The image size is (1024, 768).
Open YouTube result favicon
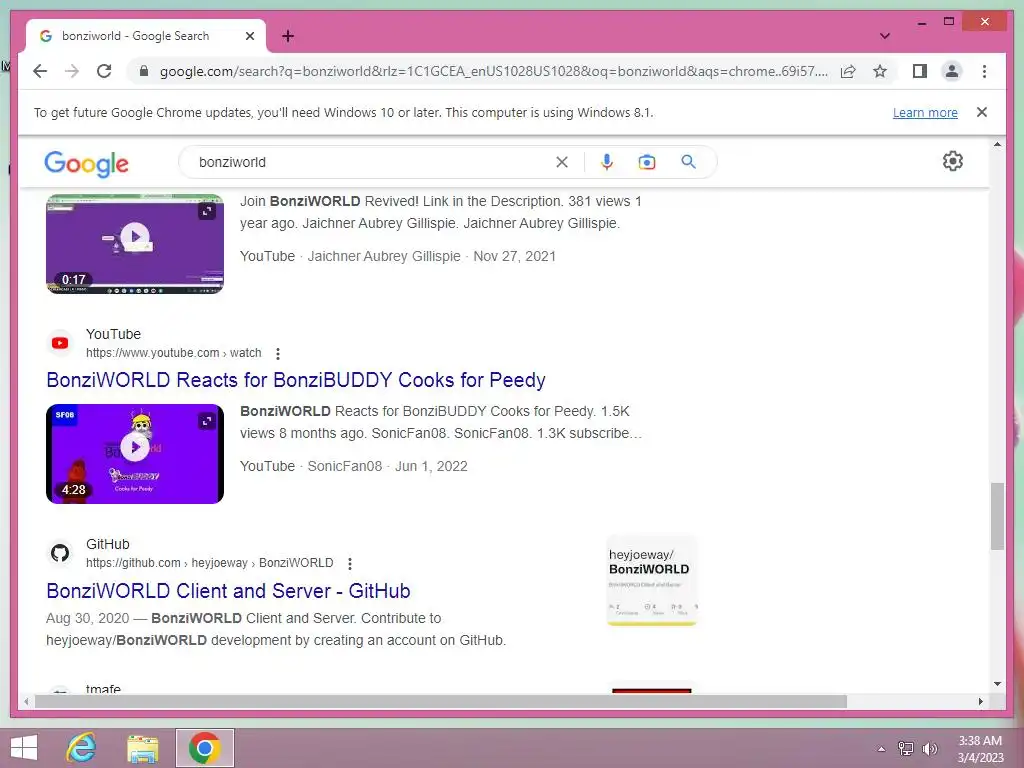tap(60, 343)
